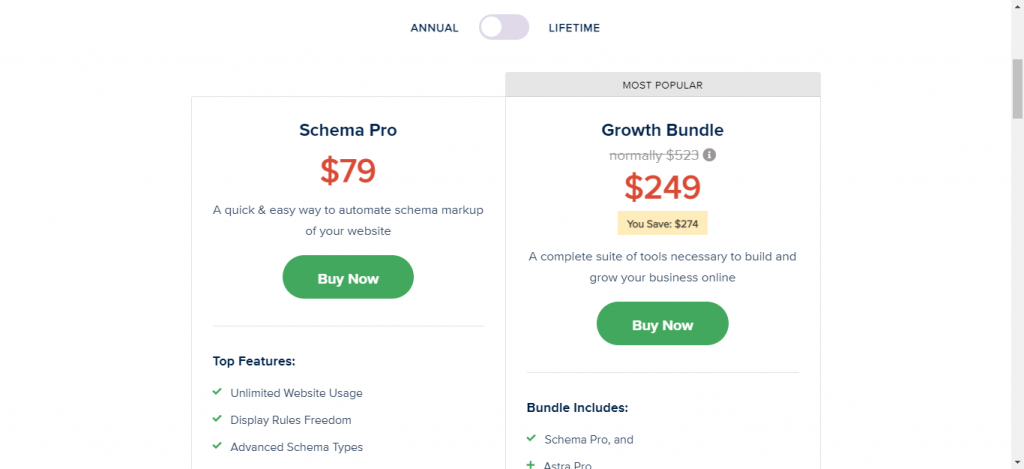Click the Schema Pro plan heading

pyautogui.click(x=348, y=130)
